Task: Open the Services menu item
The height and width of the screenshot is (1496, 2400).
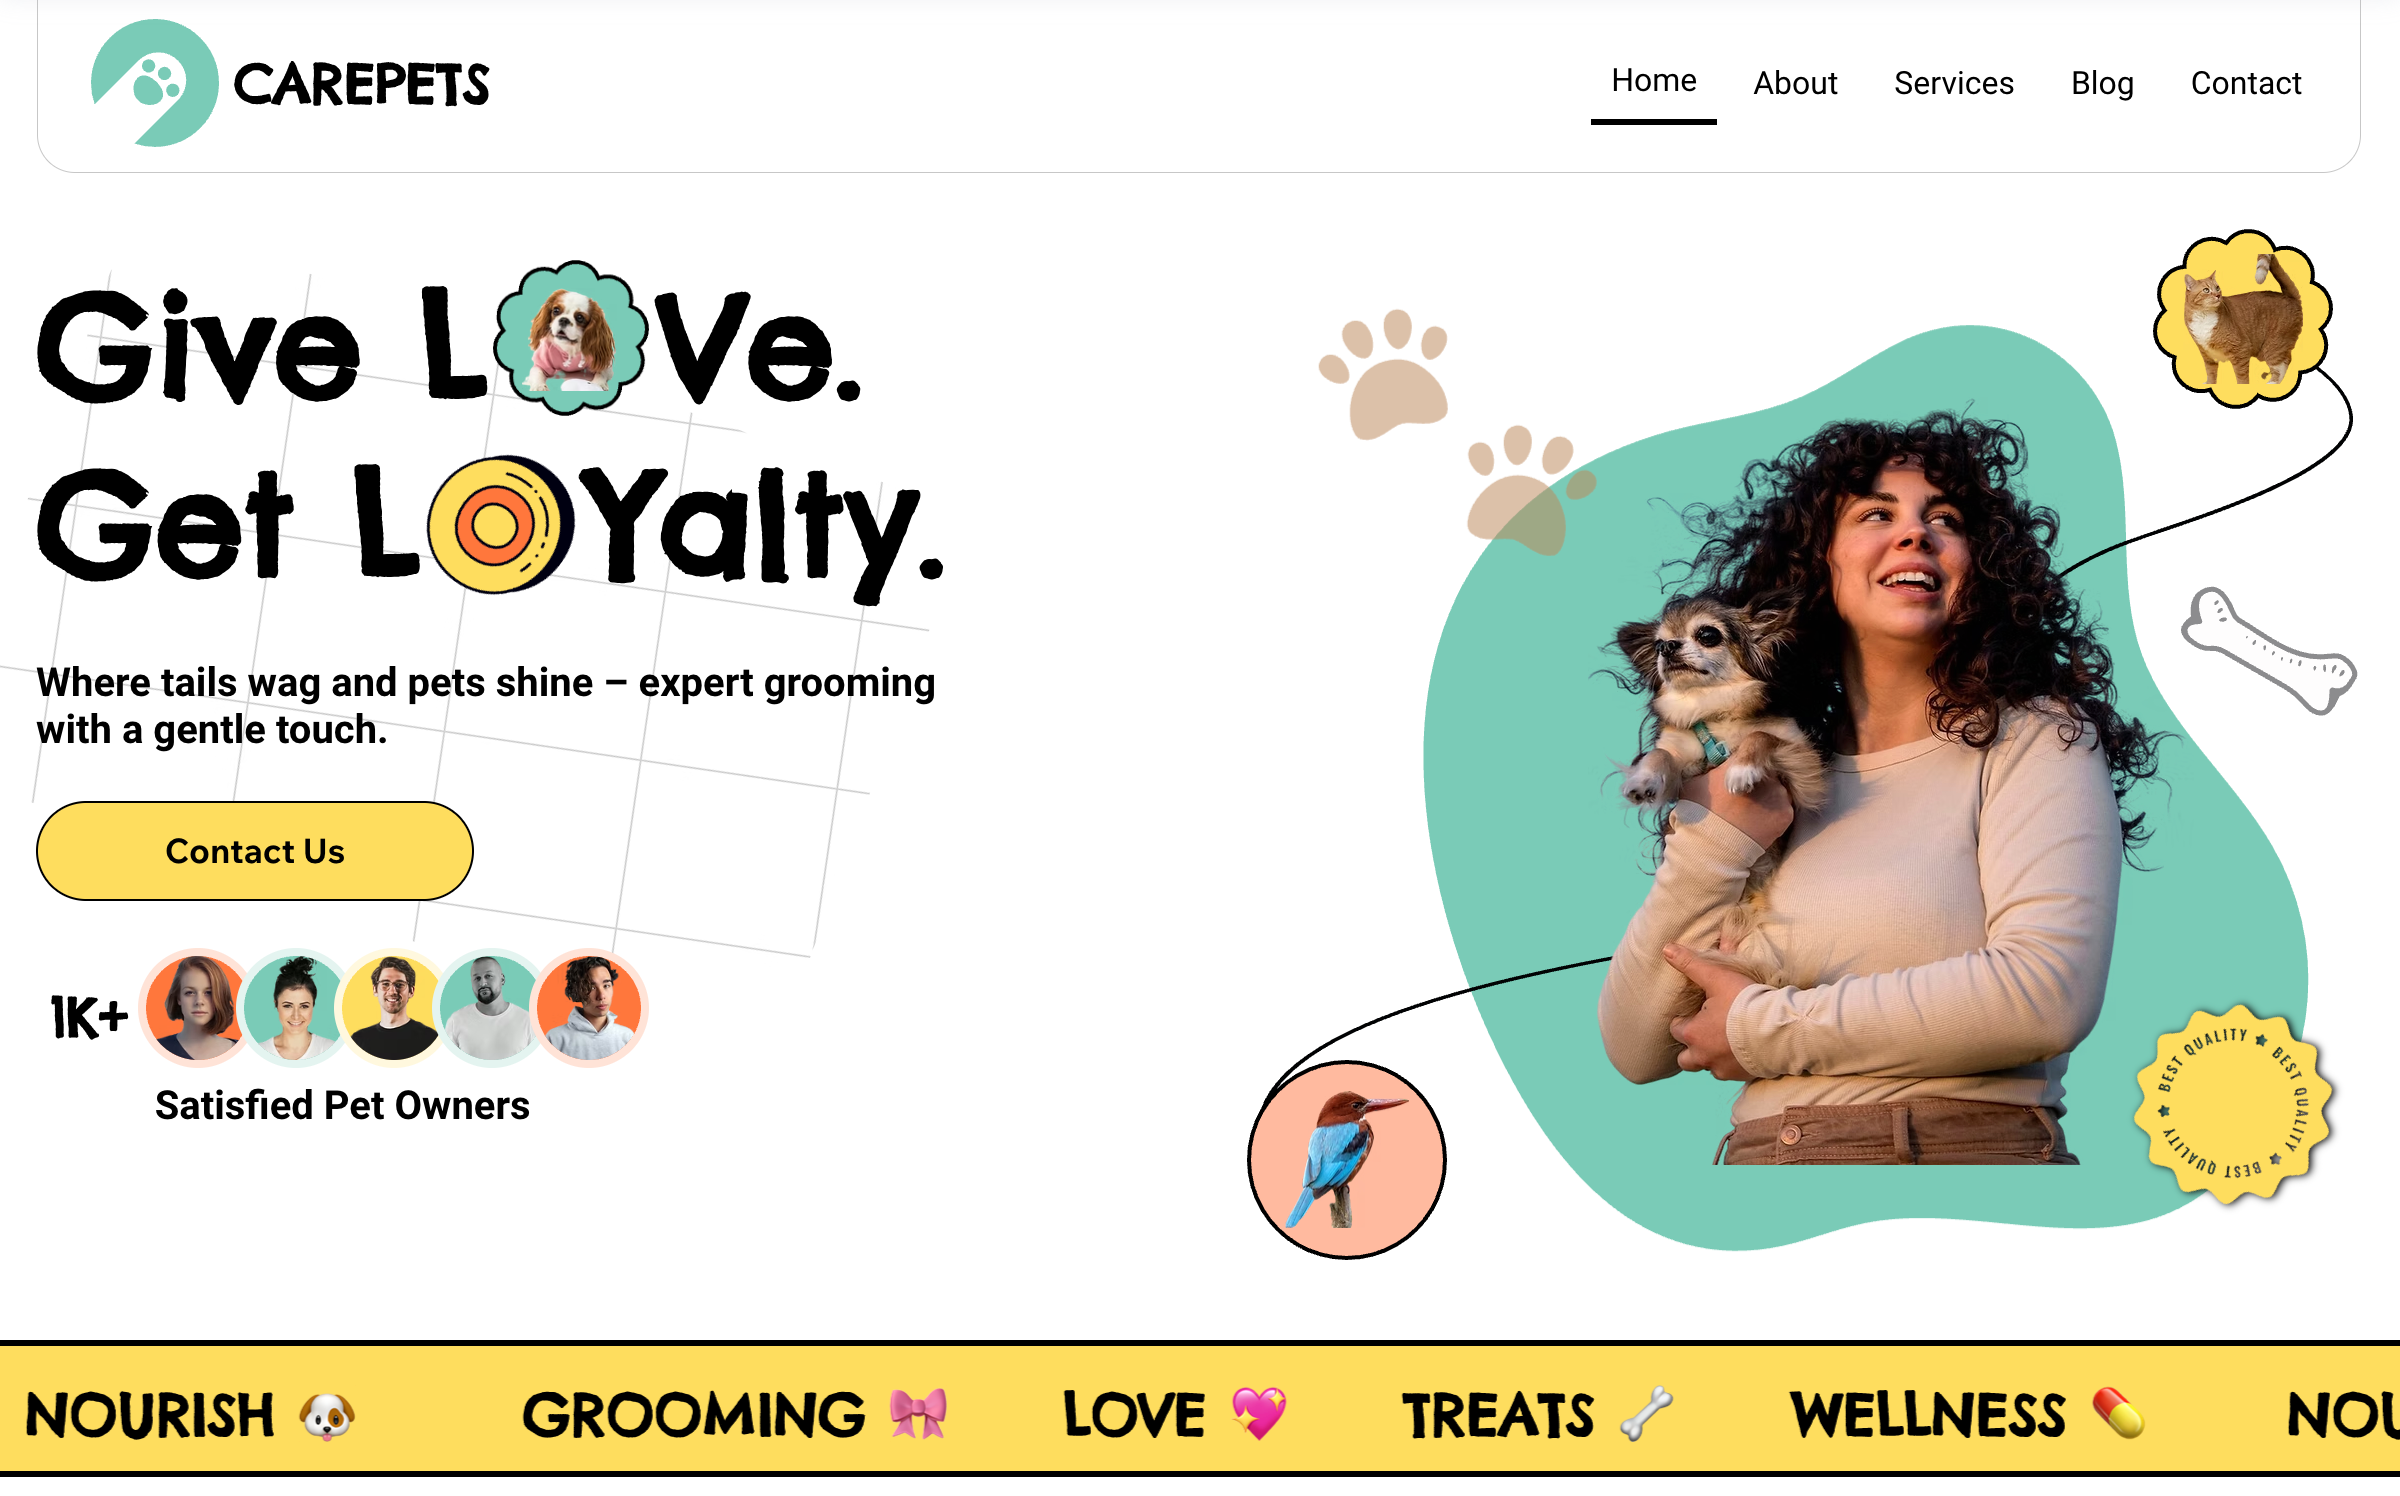Action: pyautogui.click(x=1953, y=83)
